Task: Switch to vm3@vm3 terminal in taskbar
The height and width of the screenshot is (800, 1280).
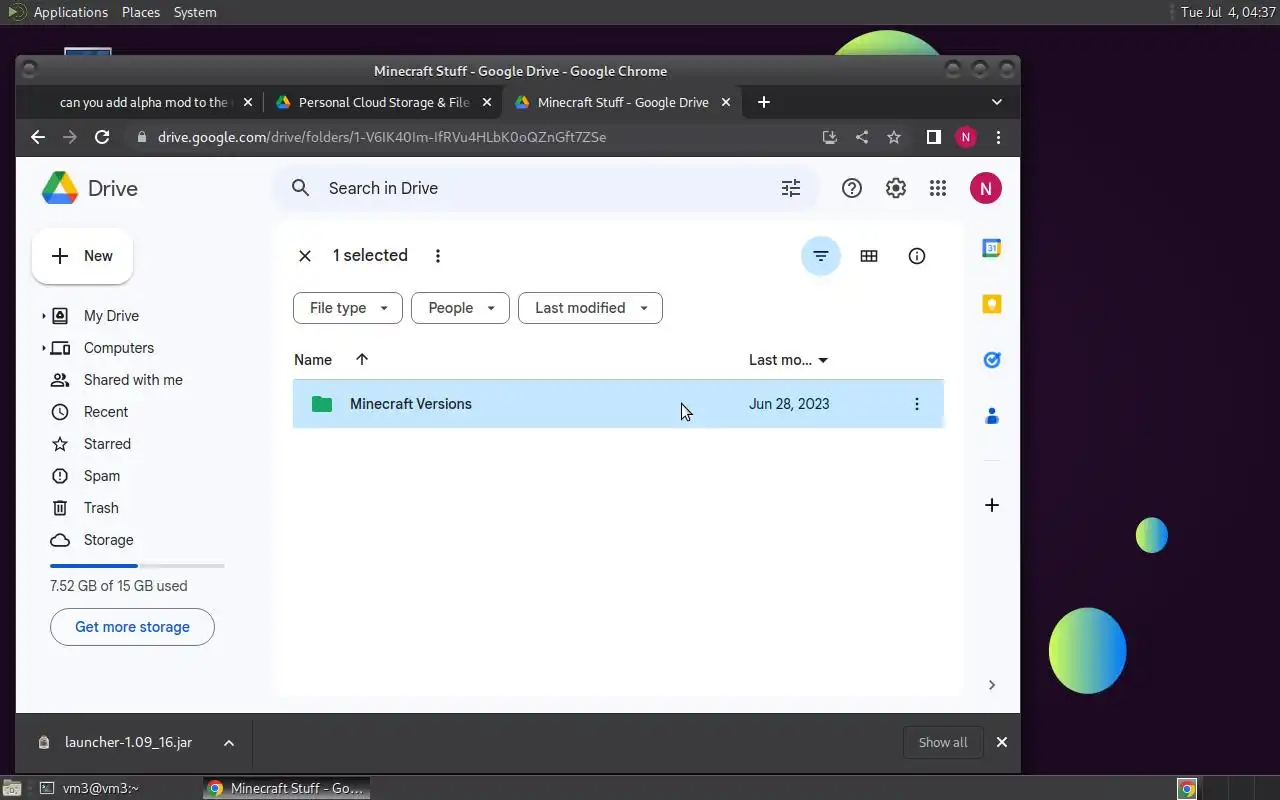Action: coord(90,788)
